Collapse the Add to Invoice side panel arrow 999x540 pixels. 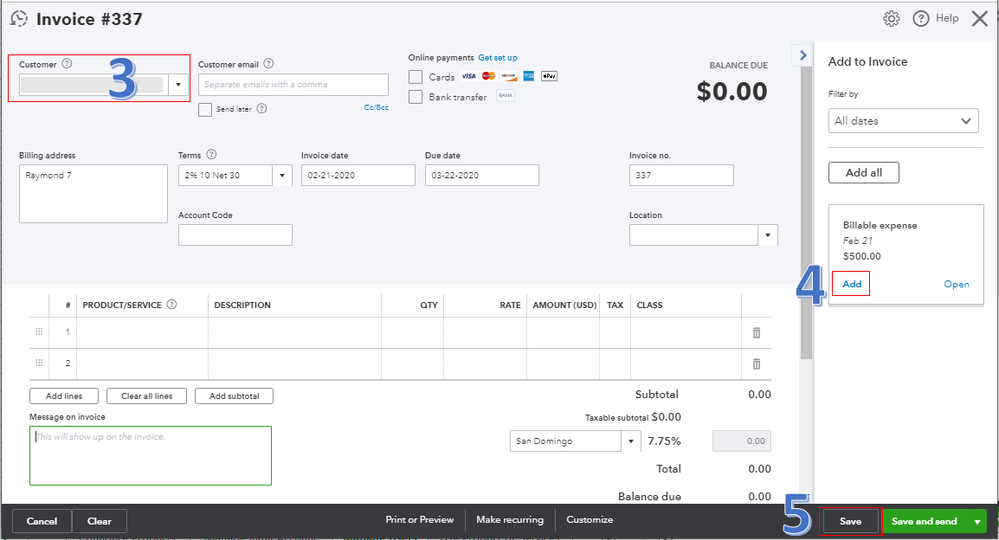coord(803,55)
